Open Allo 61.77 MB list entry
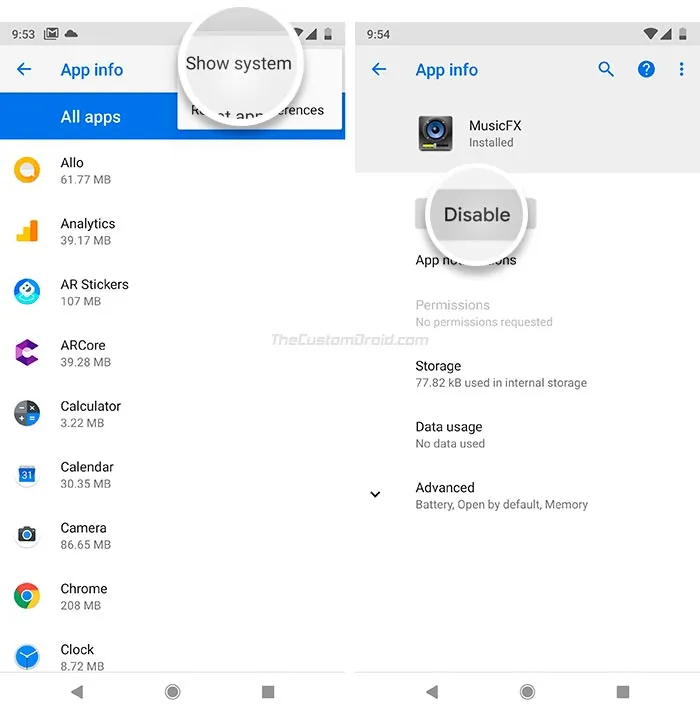The image size is (700, 712). pyautogui.click(x=173, y=170)
